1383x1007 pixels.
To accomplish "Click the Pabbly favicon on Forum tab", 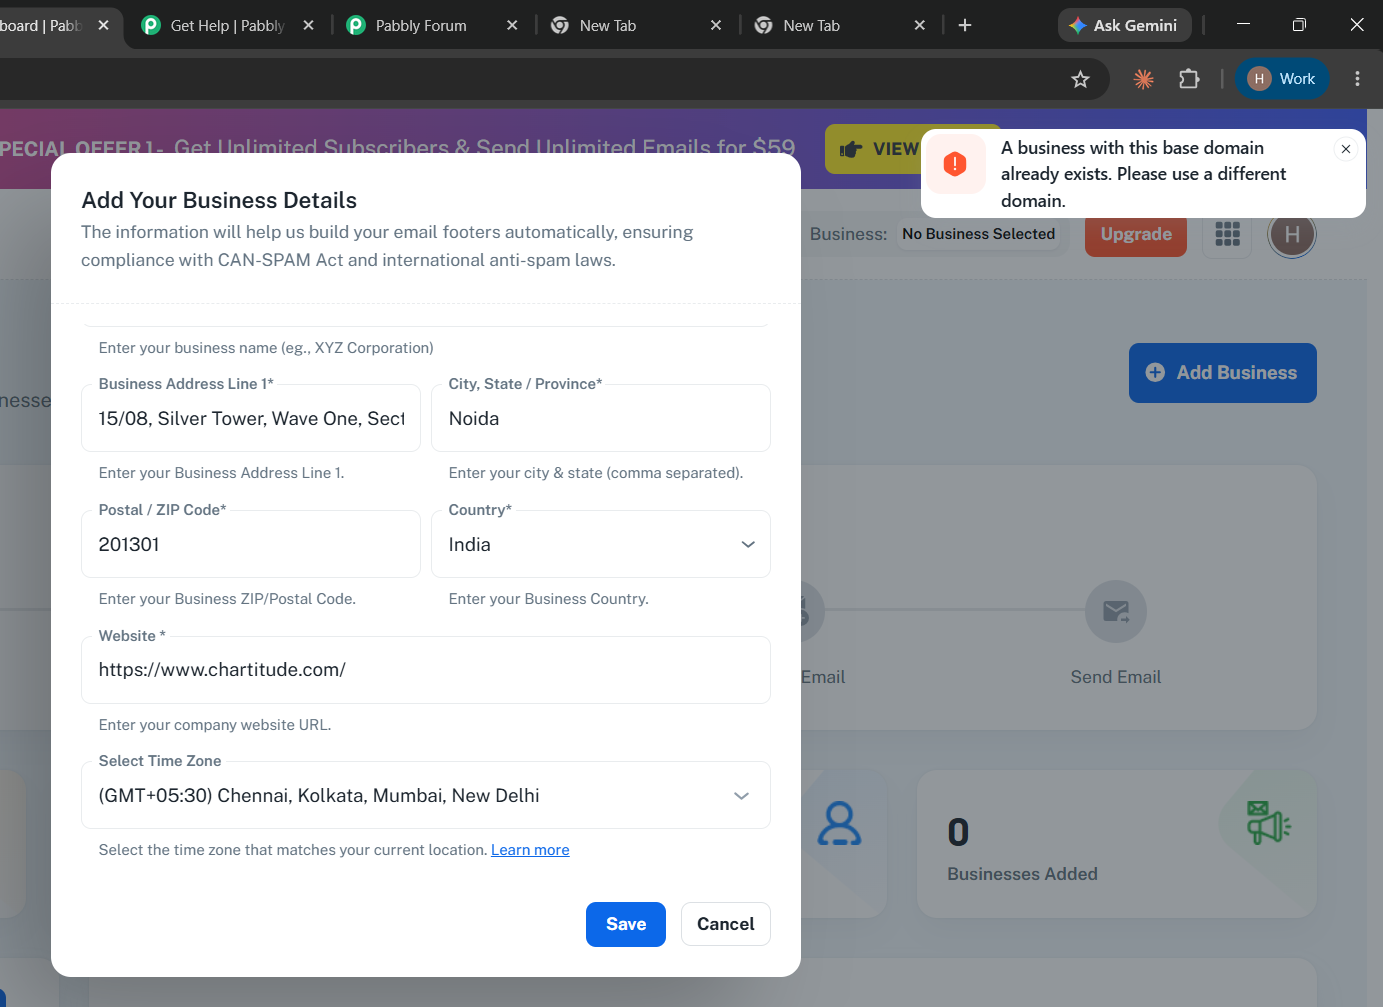I will coord(356,25).
